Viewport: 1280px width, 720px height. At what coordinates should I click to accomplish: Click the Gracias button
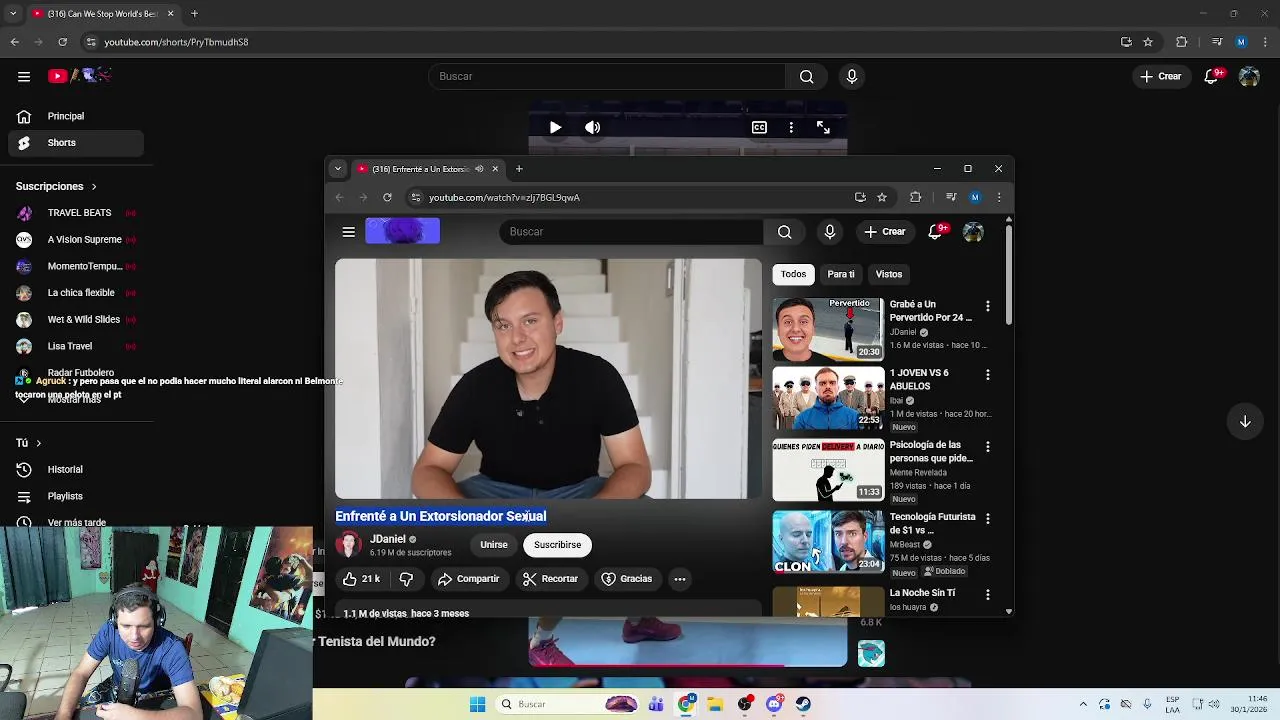(x=627, y=579)
